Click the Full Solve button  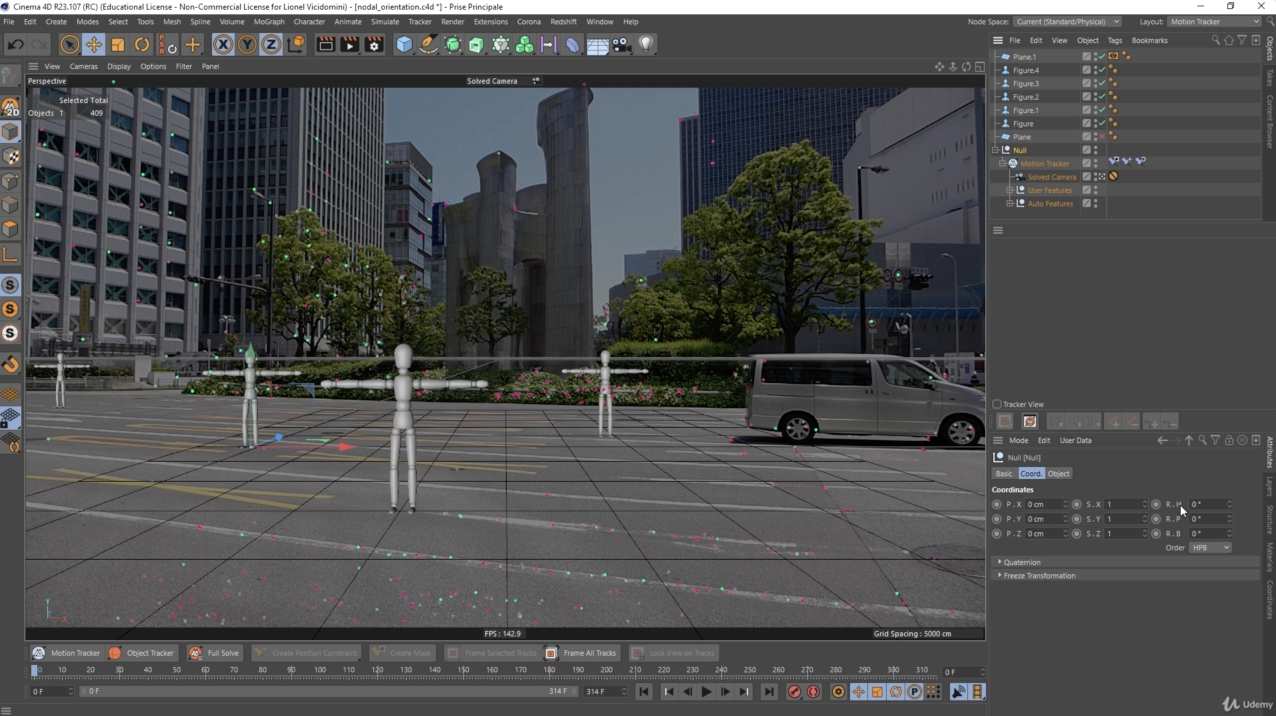[214, 653]
